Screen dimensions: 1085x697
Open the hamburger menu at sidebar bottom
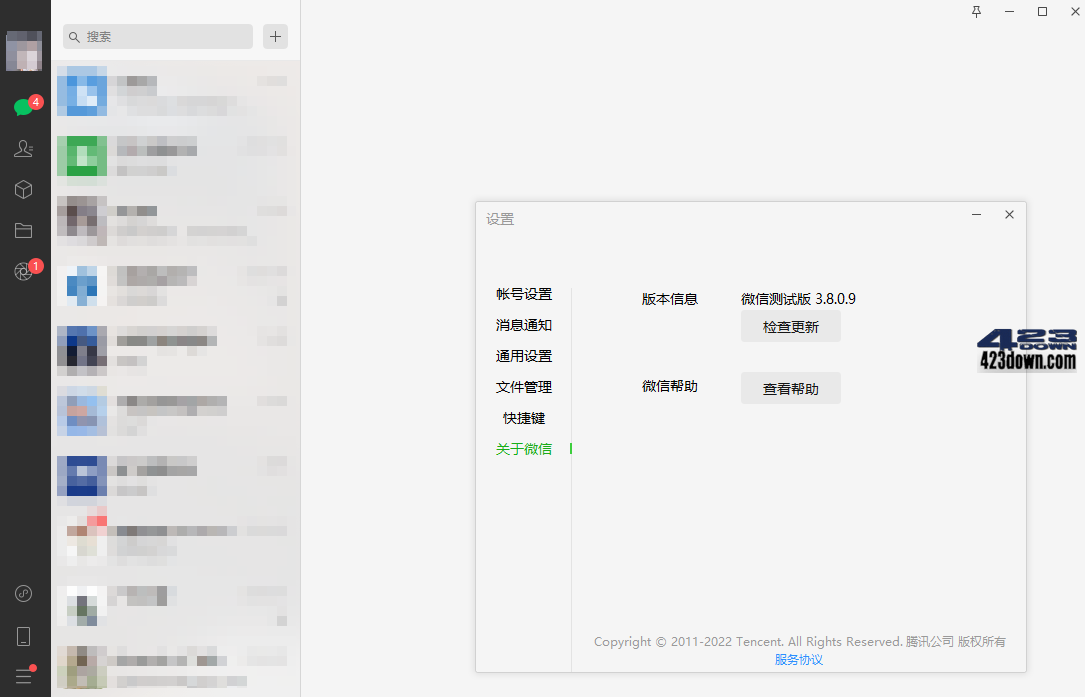(x=23, y=677)
